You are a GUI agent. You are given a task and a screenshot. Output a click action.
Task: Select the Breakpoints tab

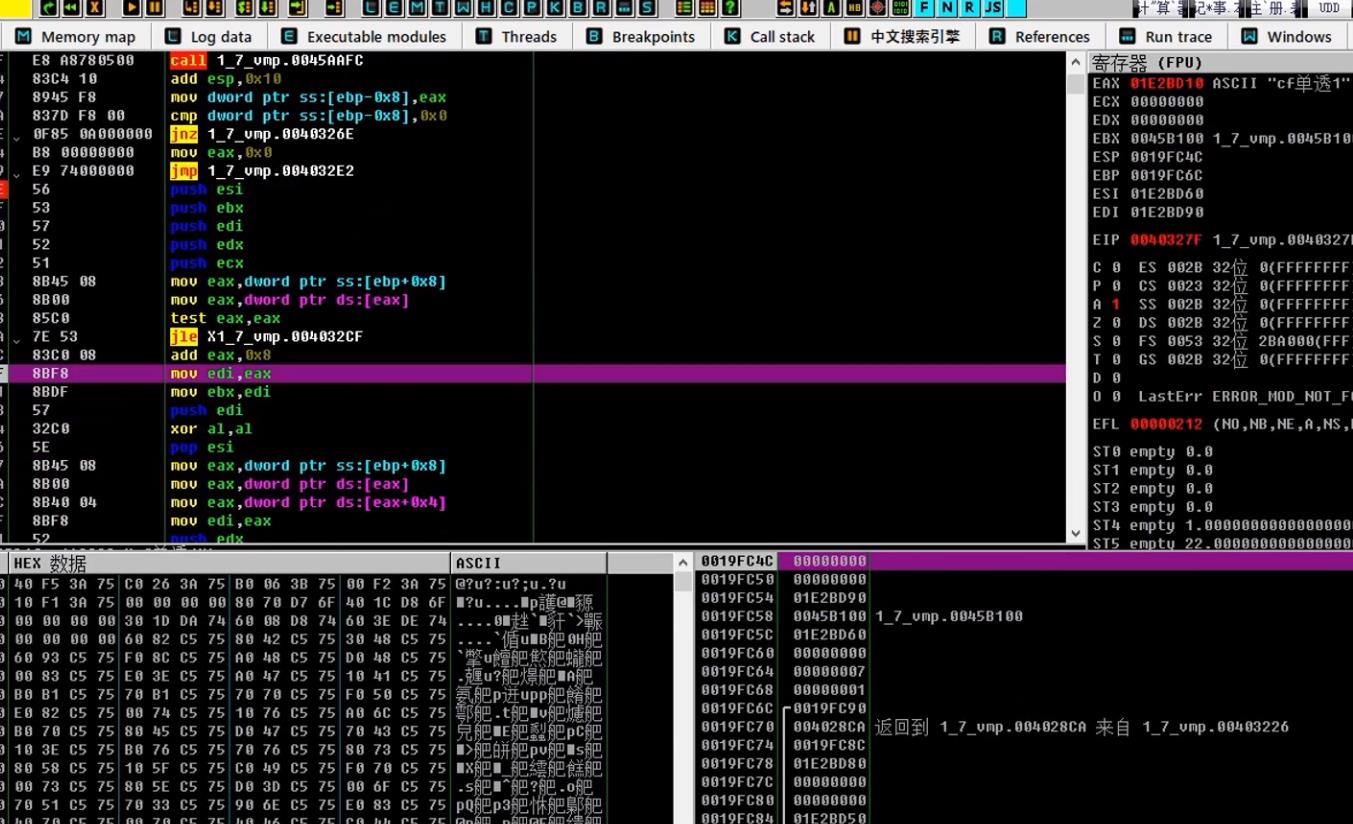641,37
